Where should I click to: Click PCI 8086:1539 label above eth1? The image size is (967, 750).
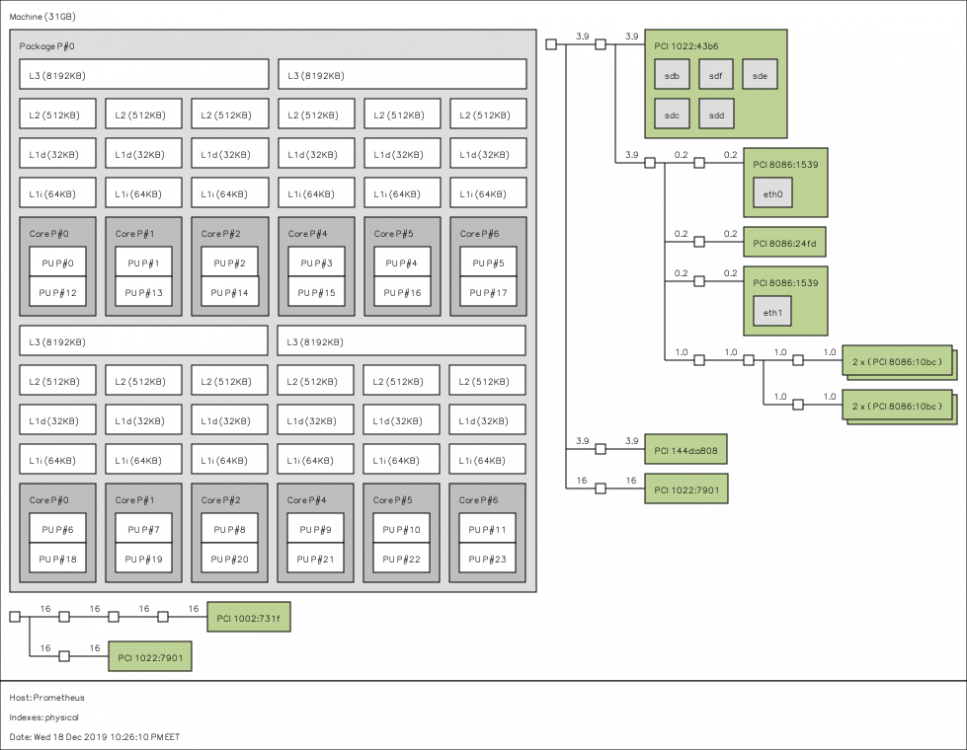point(786,283)
